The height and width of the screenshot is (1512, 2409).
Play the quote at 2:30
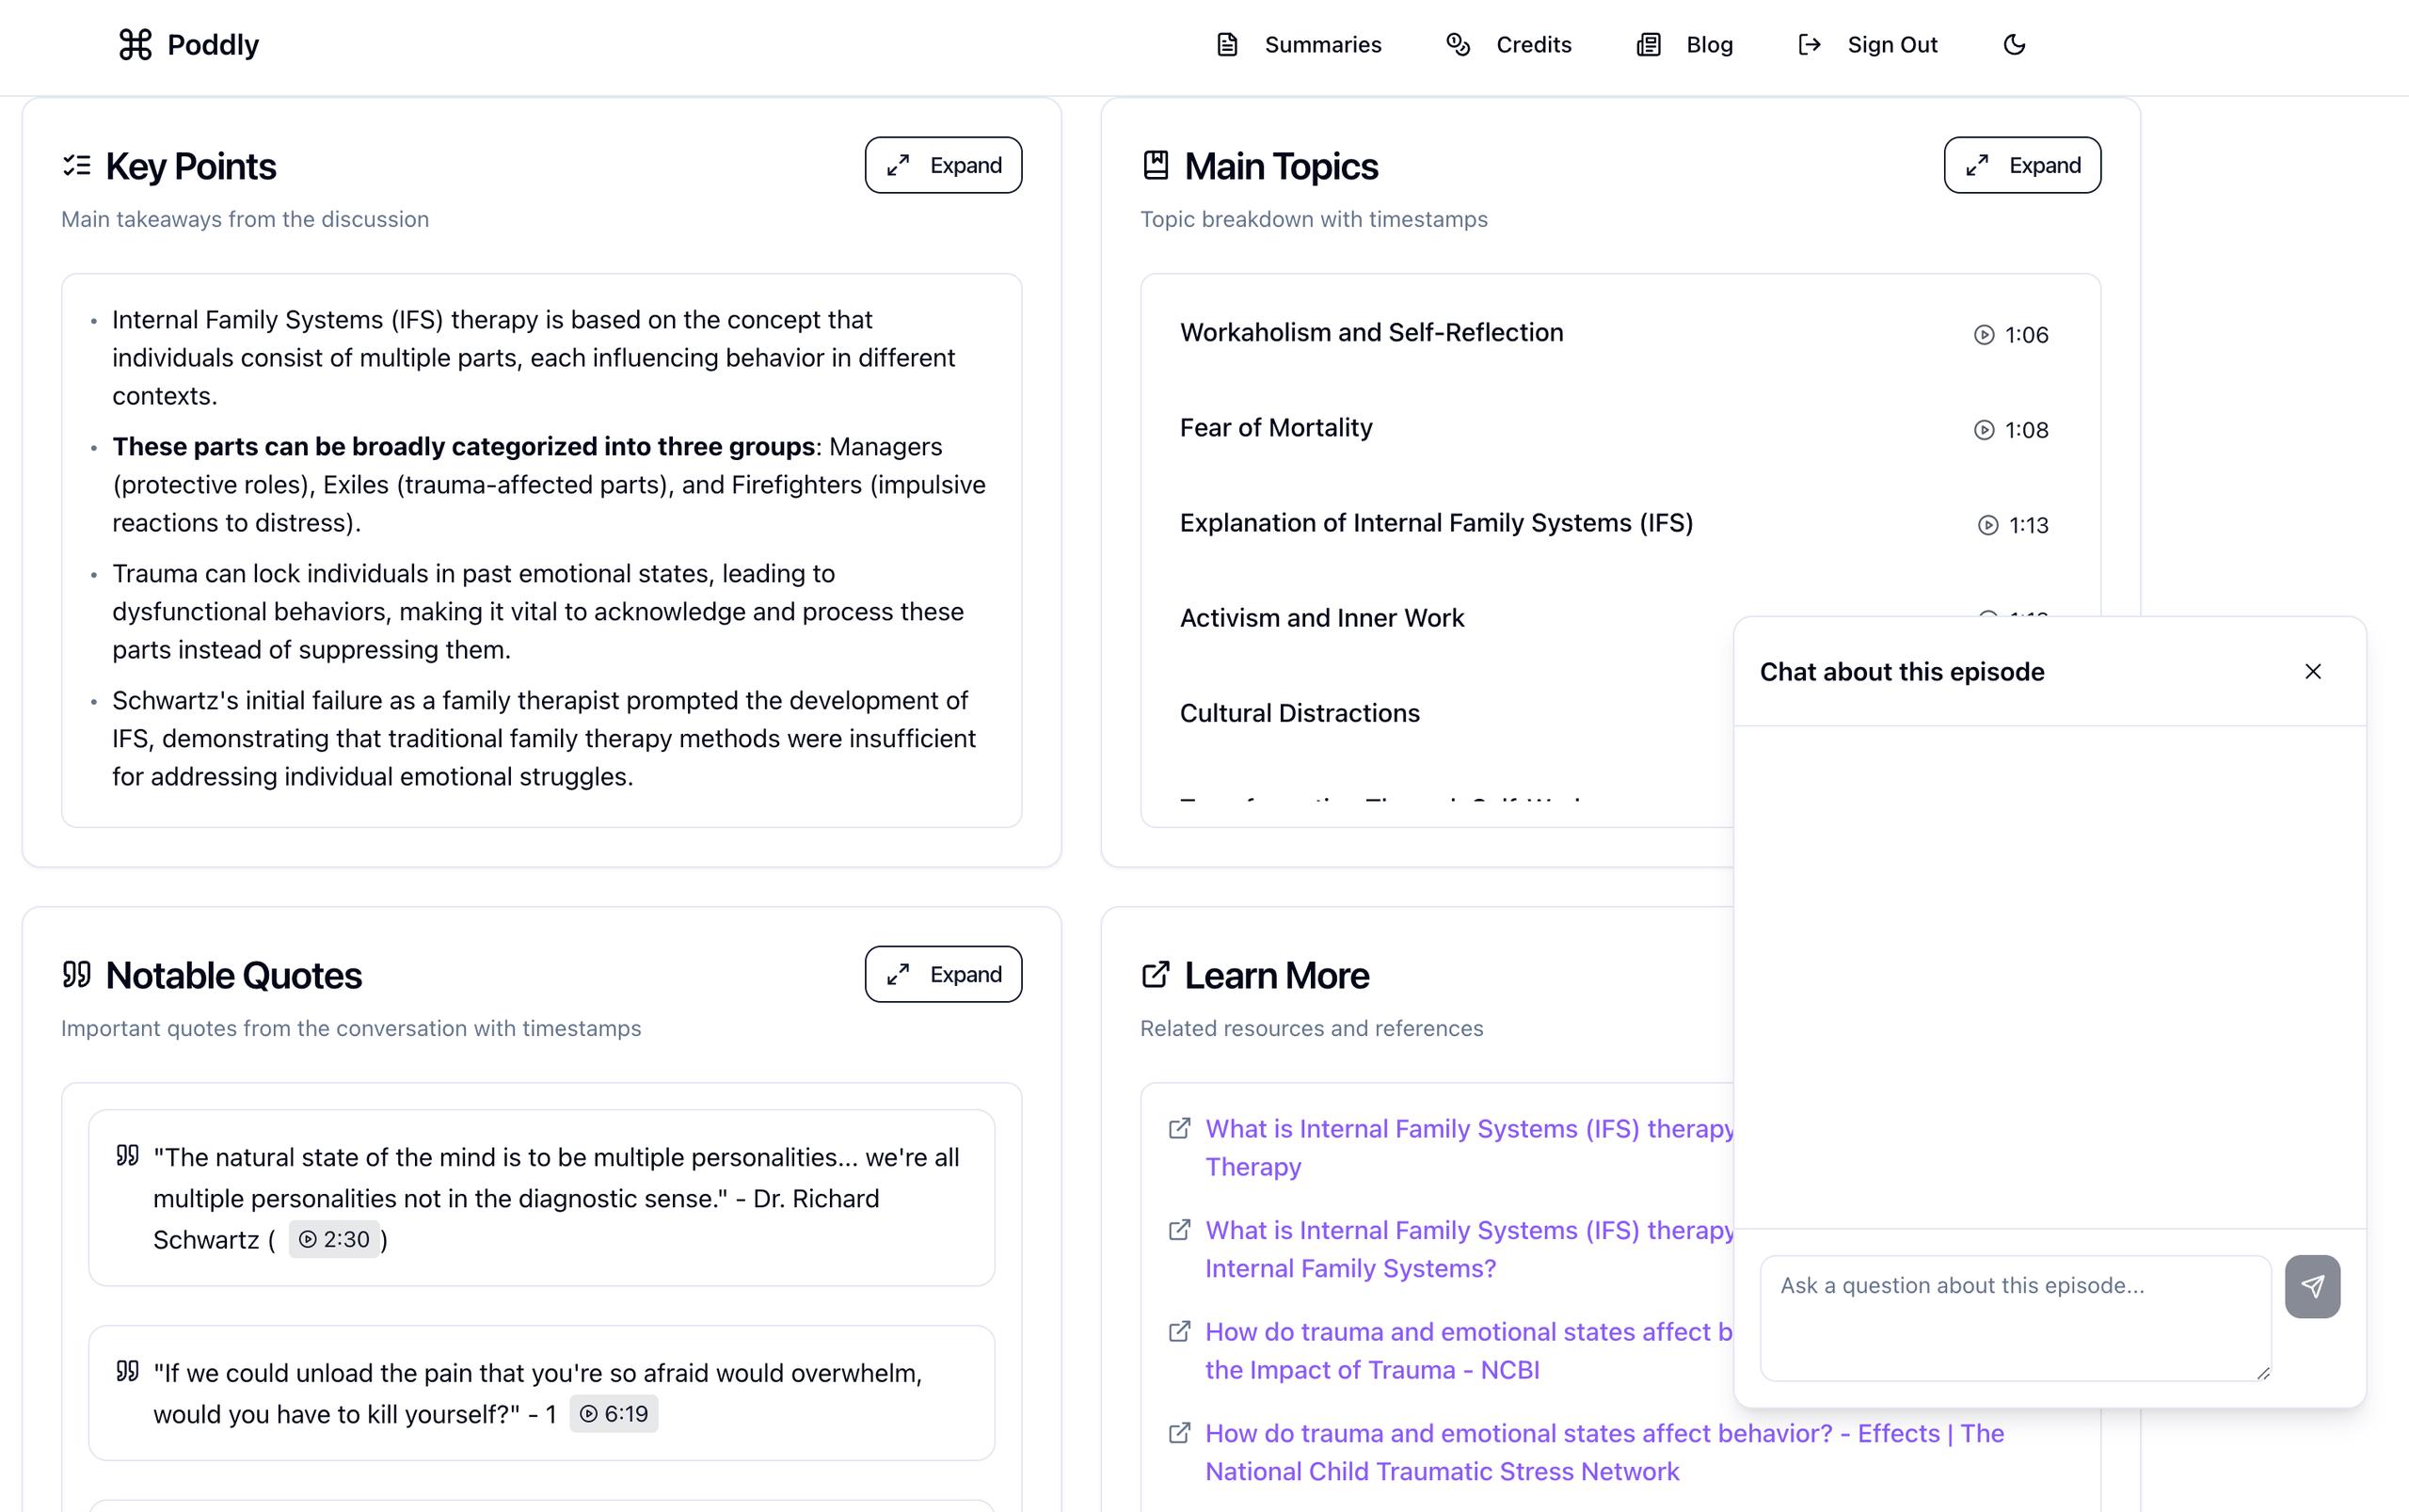tap(335, 1239)
